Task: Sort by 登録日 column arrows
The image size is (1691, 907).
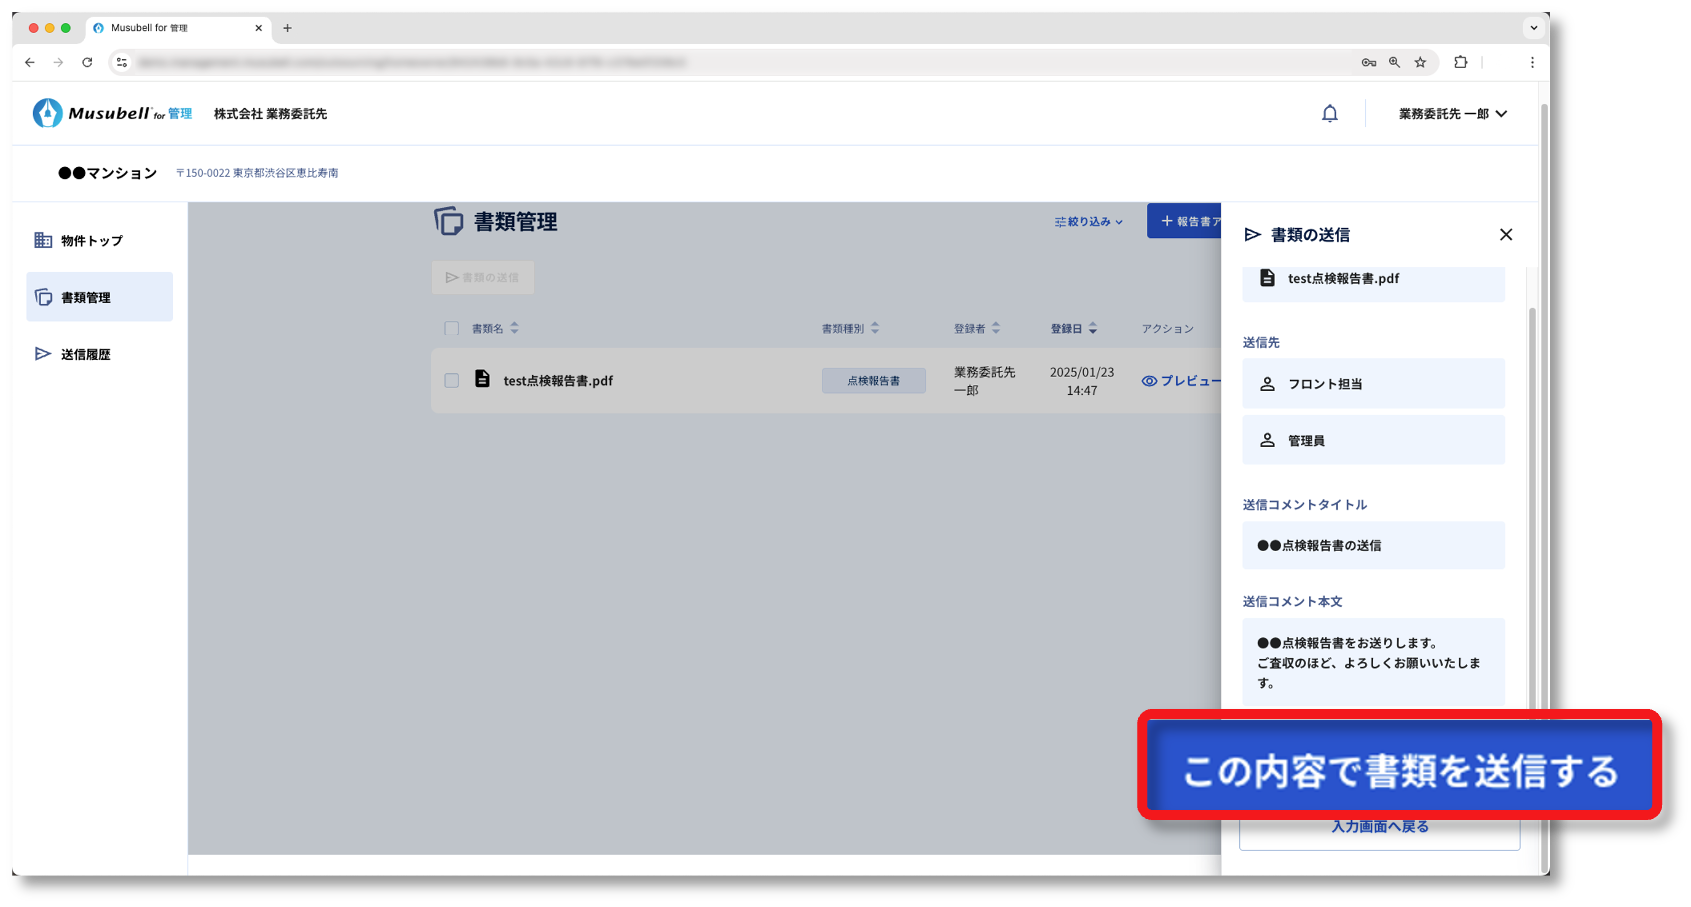Action: pos(1093,328)
